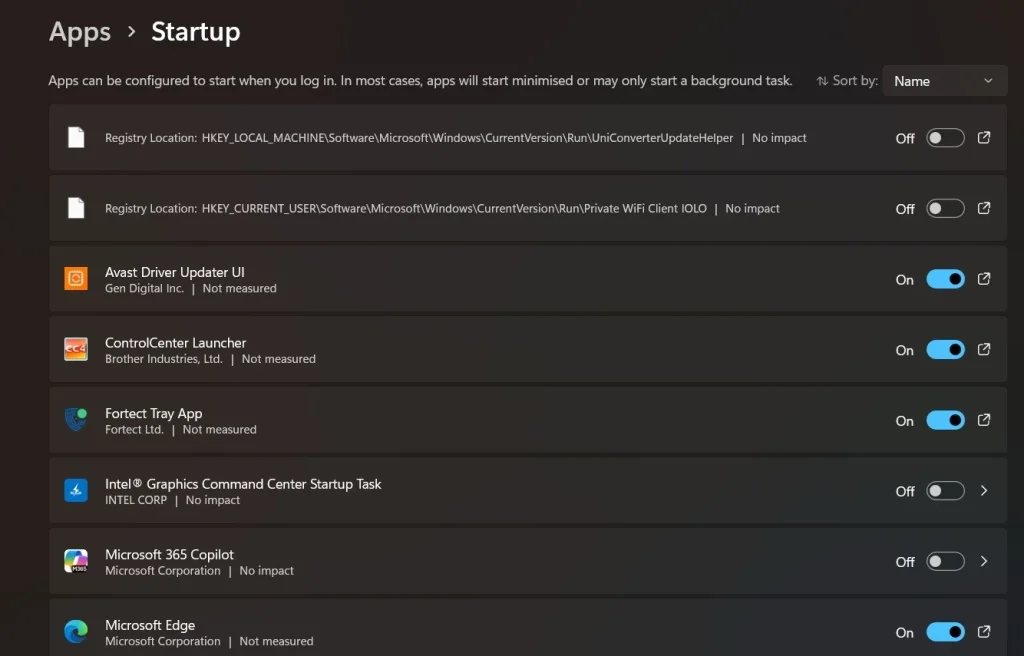
Task: Click the Intel Graphics Command Center icon
Action: 76,491
